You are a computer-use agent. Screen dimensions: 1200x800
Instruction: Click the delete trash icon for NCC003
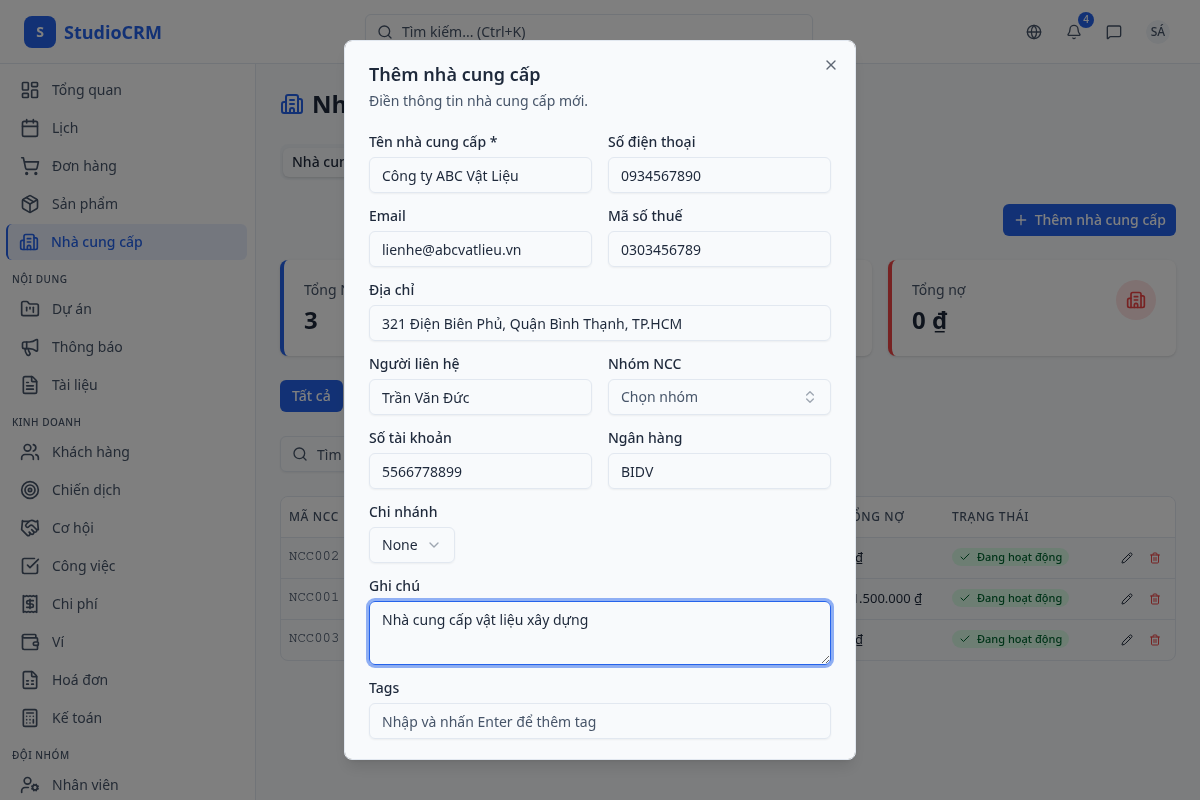click(1155, 640)
